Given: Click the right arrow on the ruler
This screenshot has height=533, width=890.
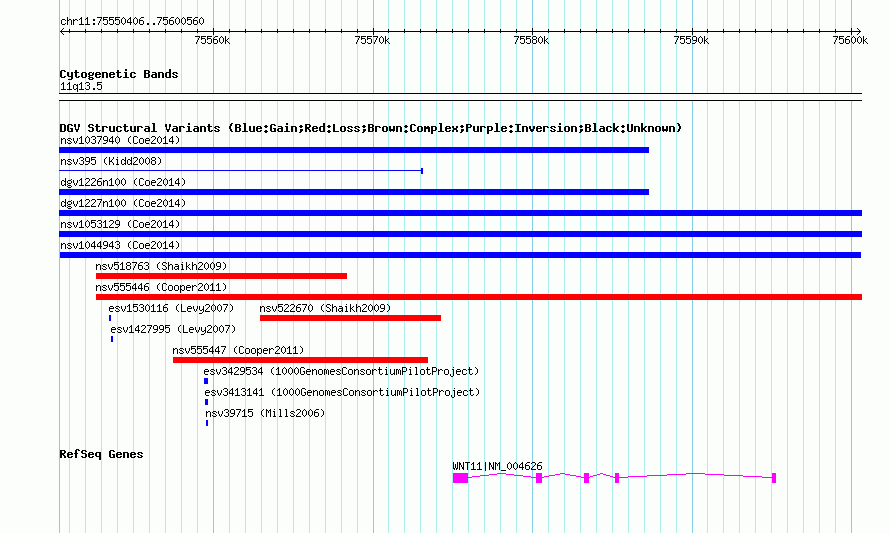Looking at the screenshot, I should coord(858,32).
